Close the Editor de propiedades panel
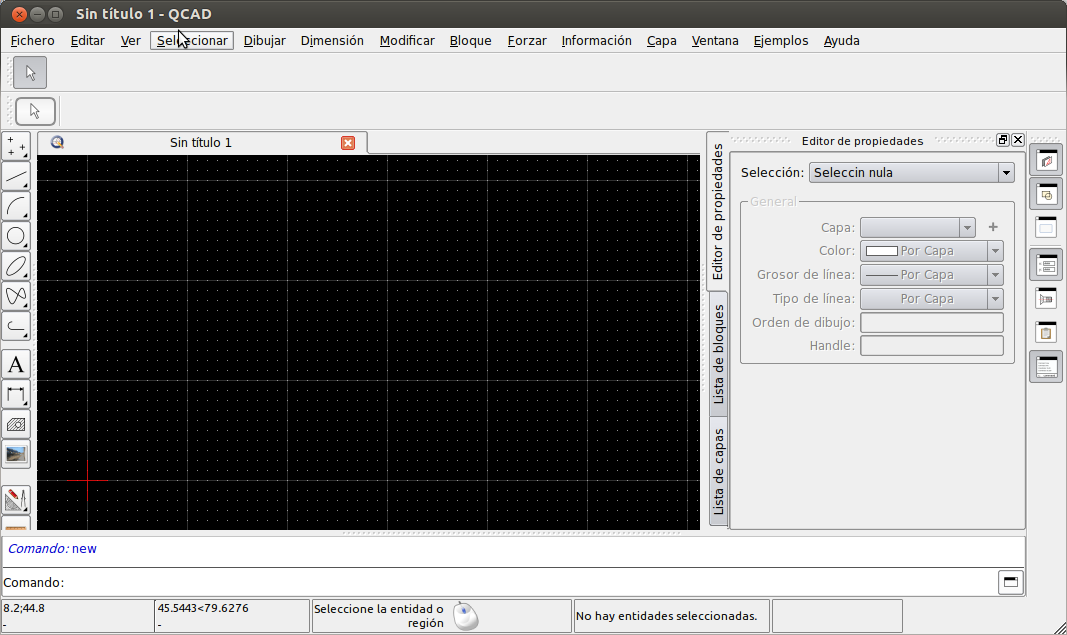1067x635 pixels. (1018, 140)
